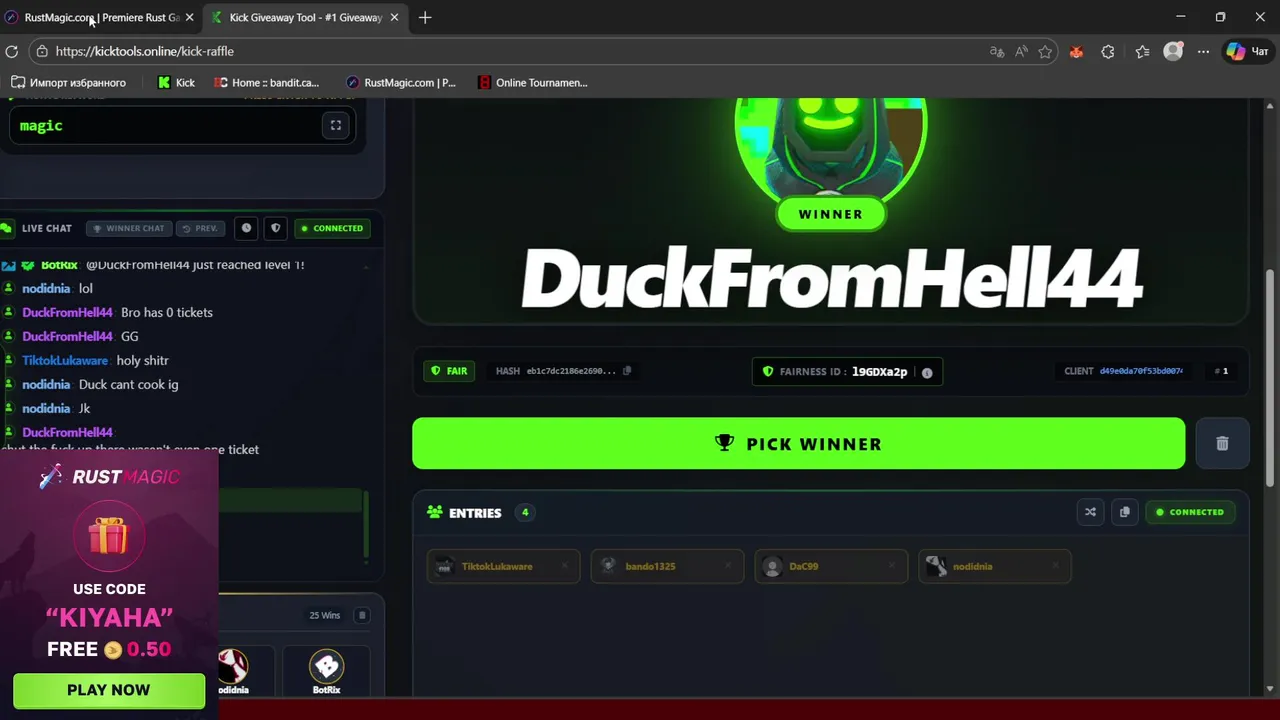1280x720 pixels.
Task: Click the winner name DuckFromHell44
Action: click(831, 278)
